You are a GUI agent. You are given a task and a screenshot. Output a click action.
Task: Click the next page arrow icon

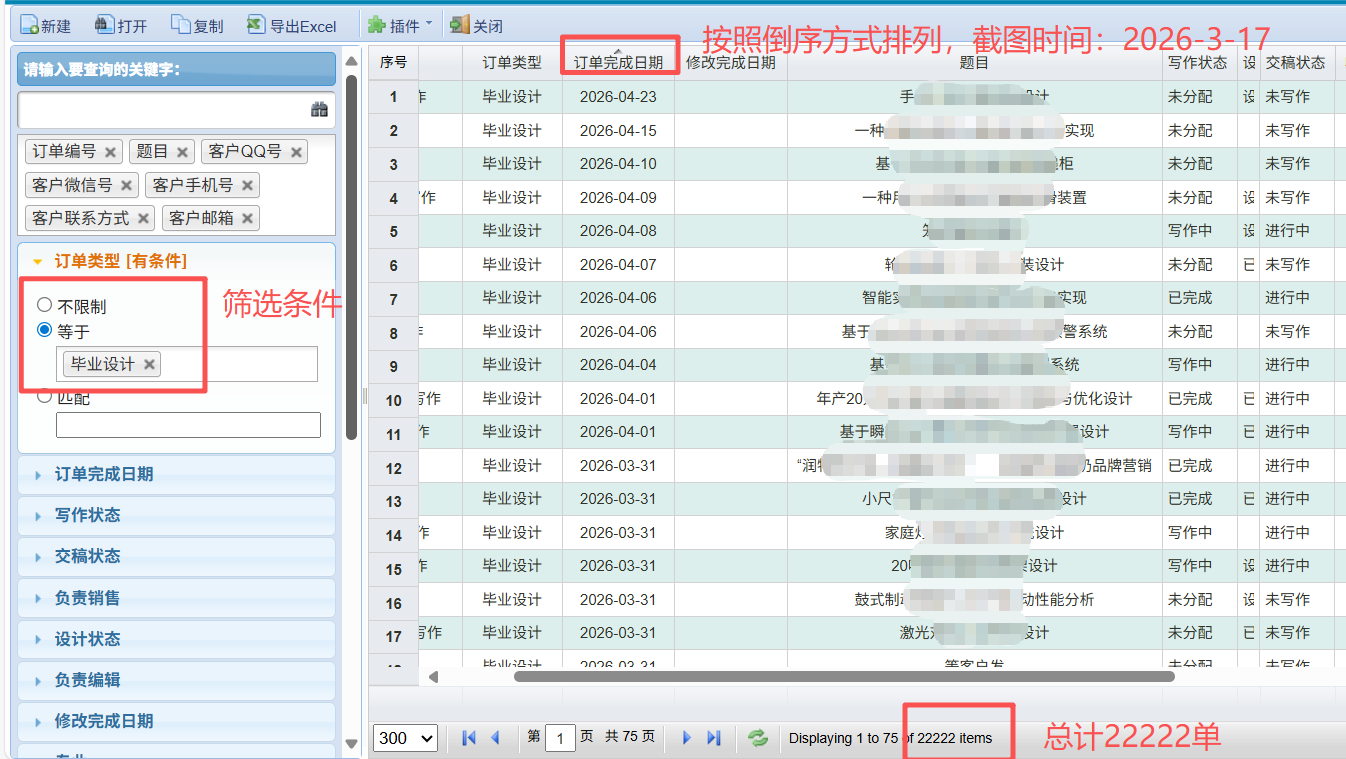click(686, 737)
